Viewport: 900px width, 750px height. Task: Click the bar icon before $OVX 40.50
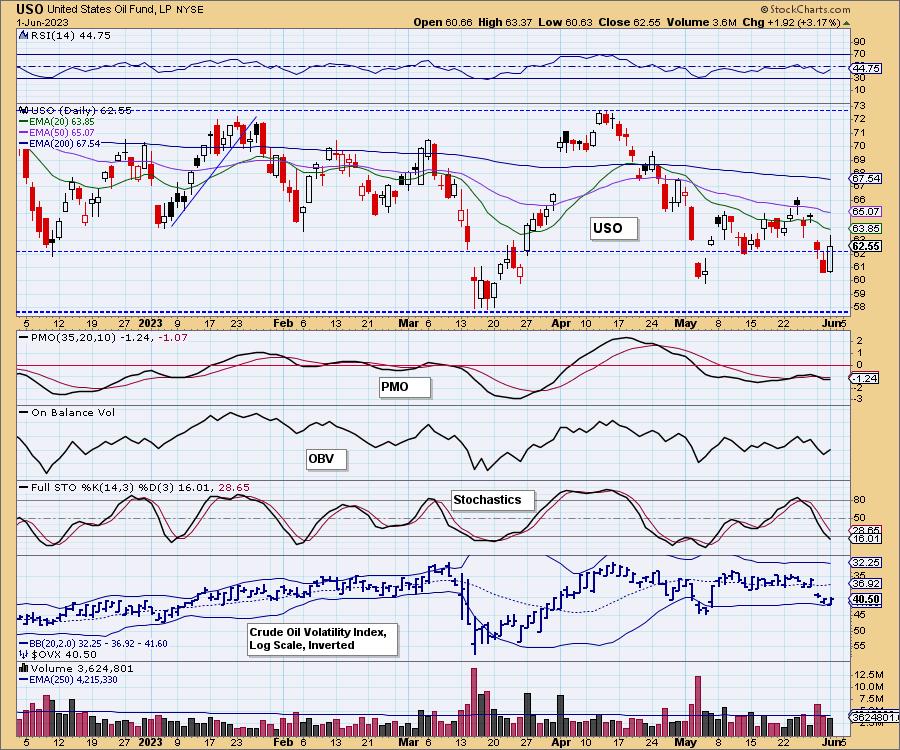pos(24,654)
